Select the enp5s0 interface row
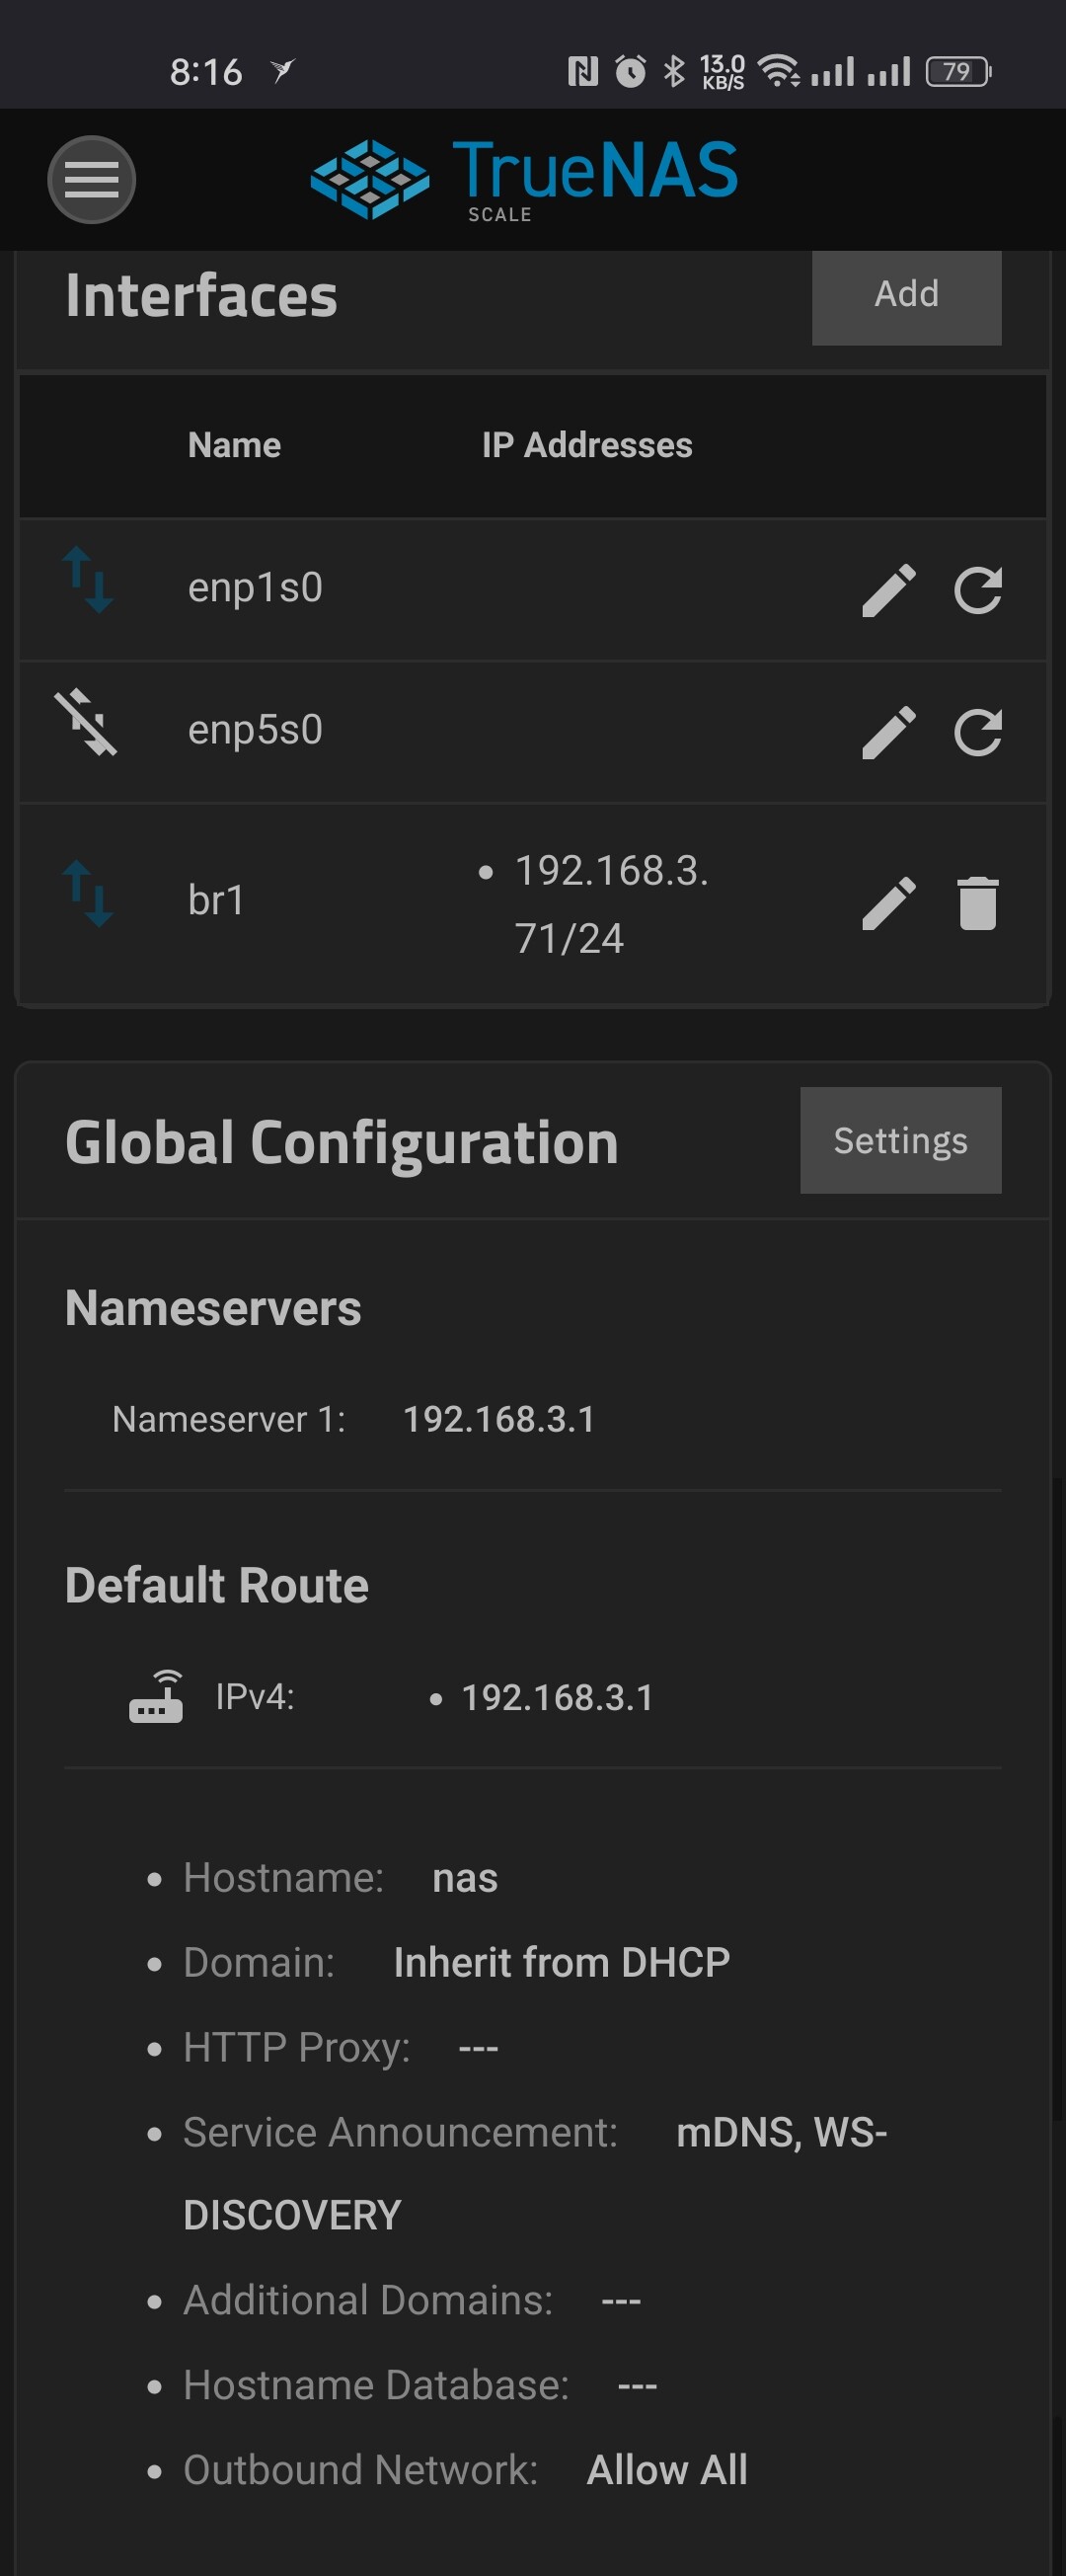Viewport: 1066px width, 2576px height. [533, 731]
